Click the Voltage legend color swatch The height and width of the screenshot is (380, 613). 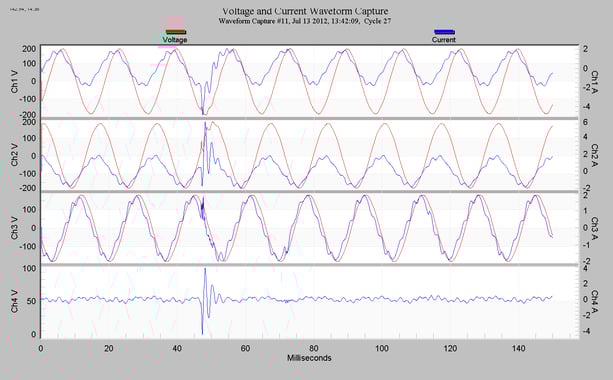click(176, 32)
